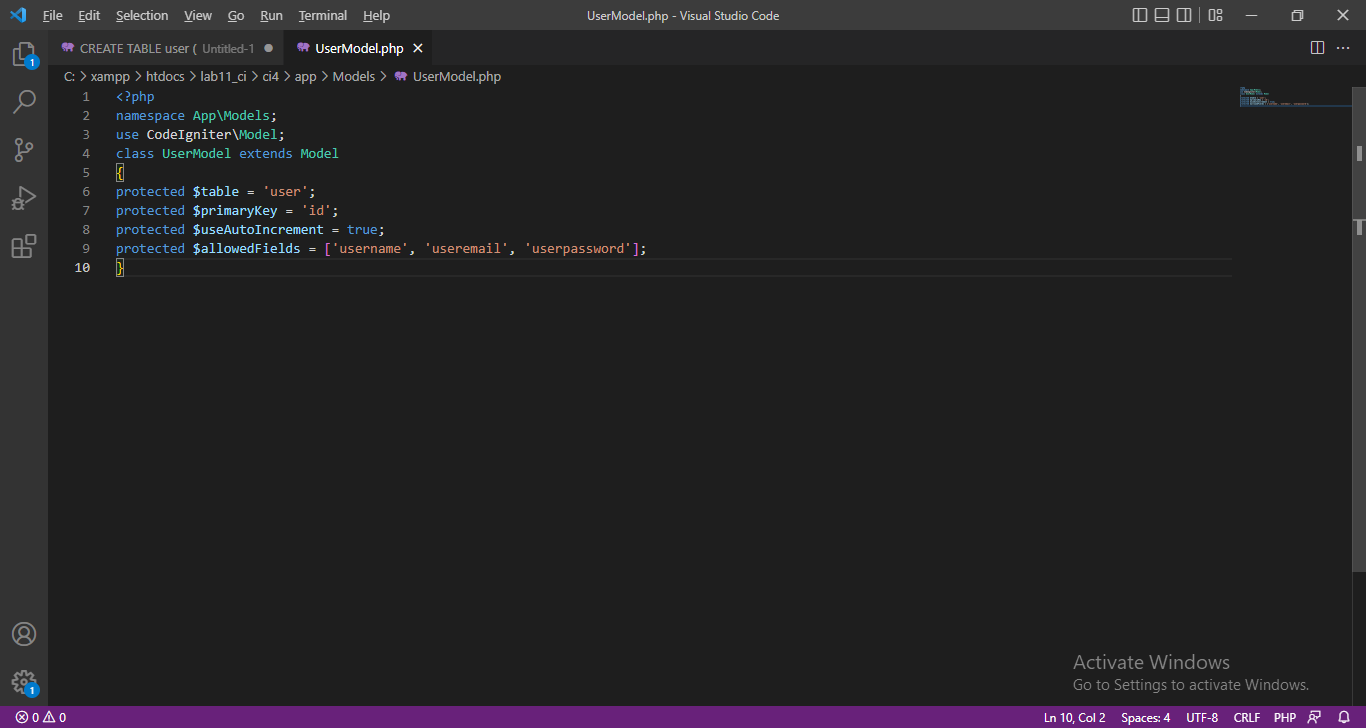
Task: Click the Manage settings gear icon
Action: (24, 681)
